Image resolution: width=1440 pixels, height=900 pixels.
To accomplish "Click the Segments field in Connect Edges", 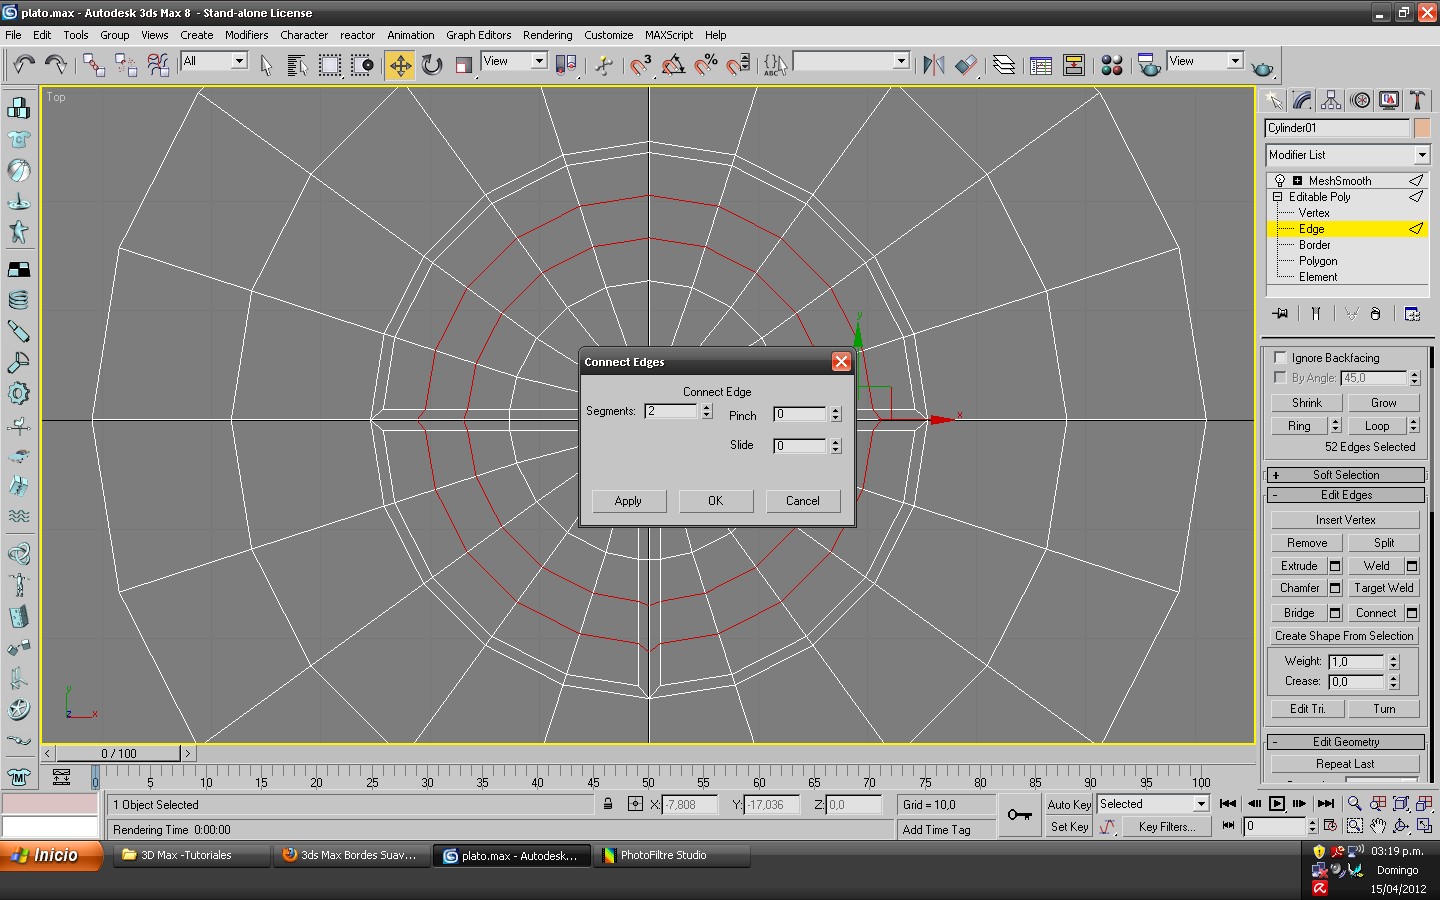I will coord(671,411).
